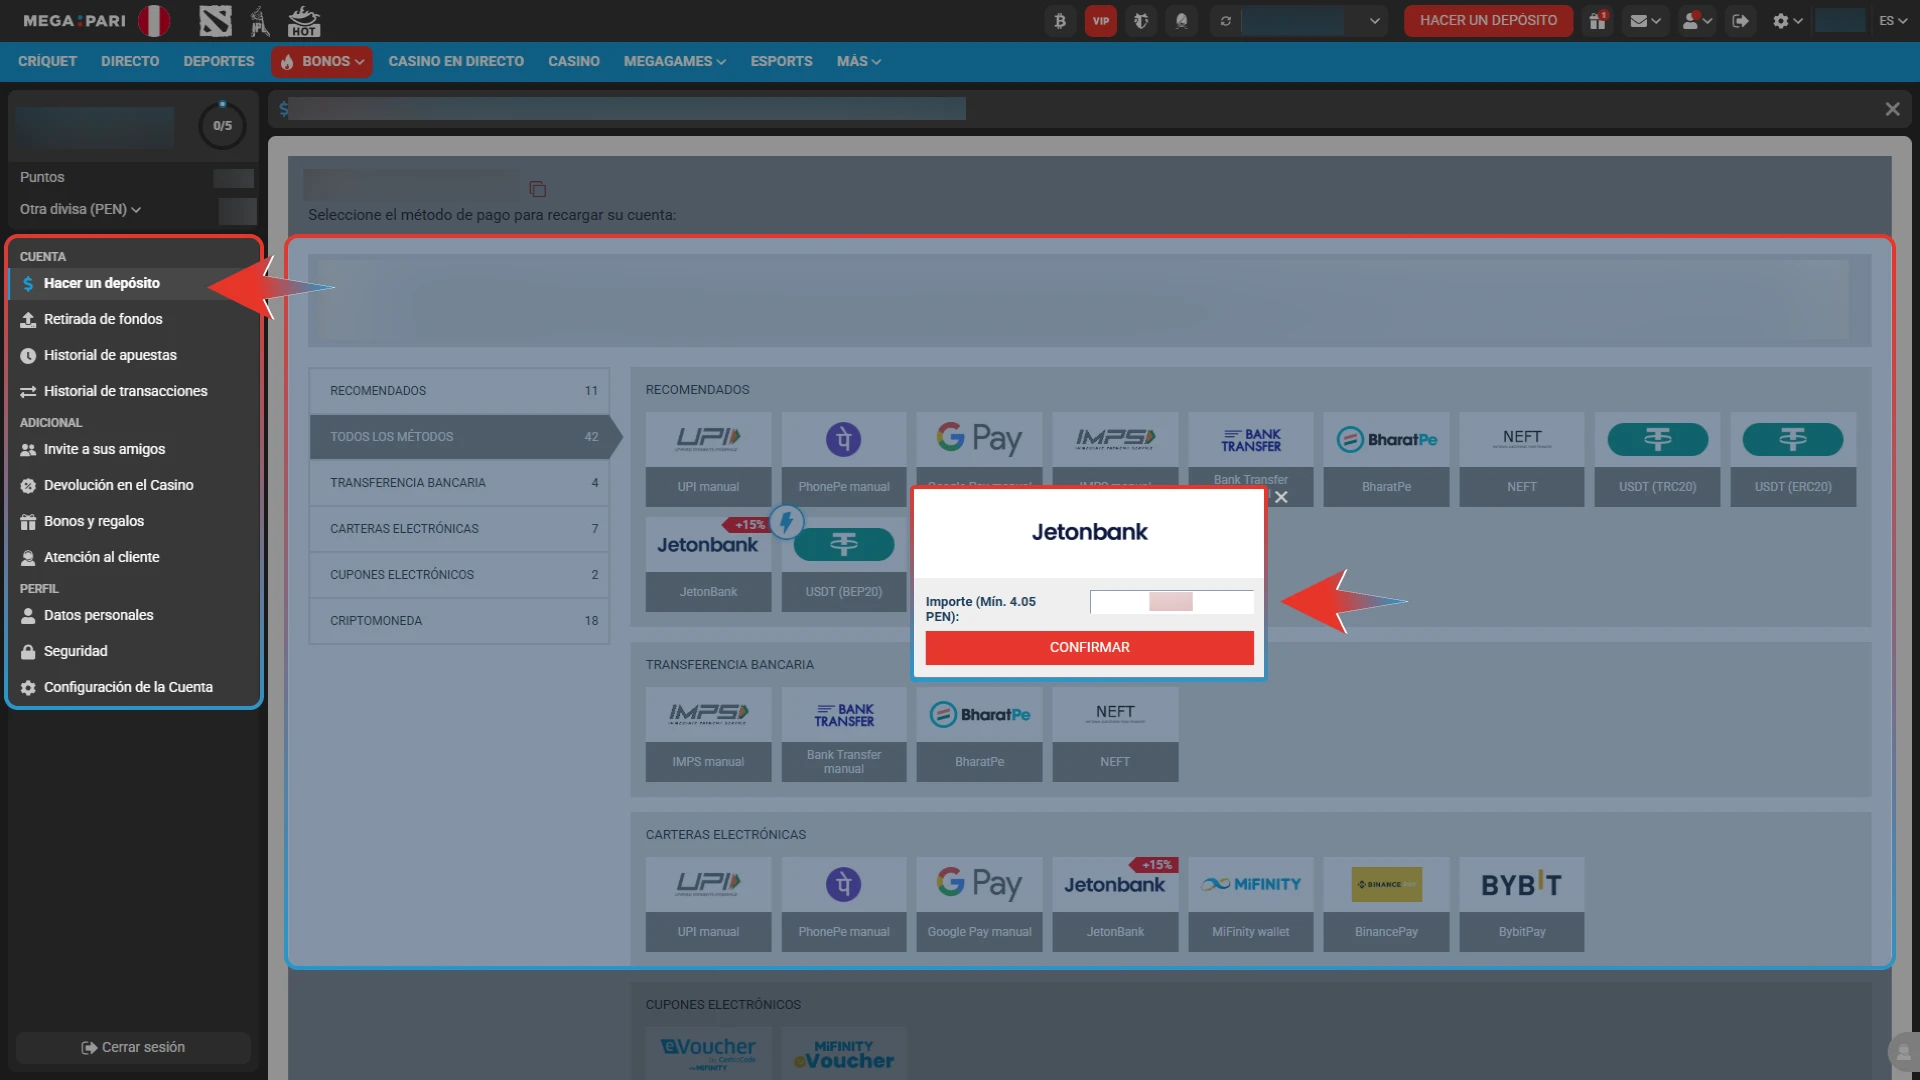Choose BybitPay method

[x=1522, y=904]
